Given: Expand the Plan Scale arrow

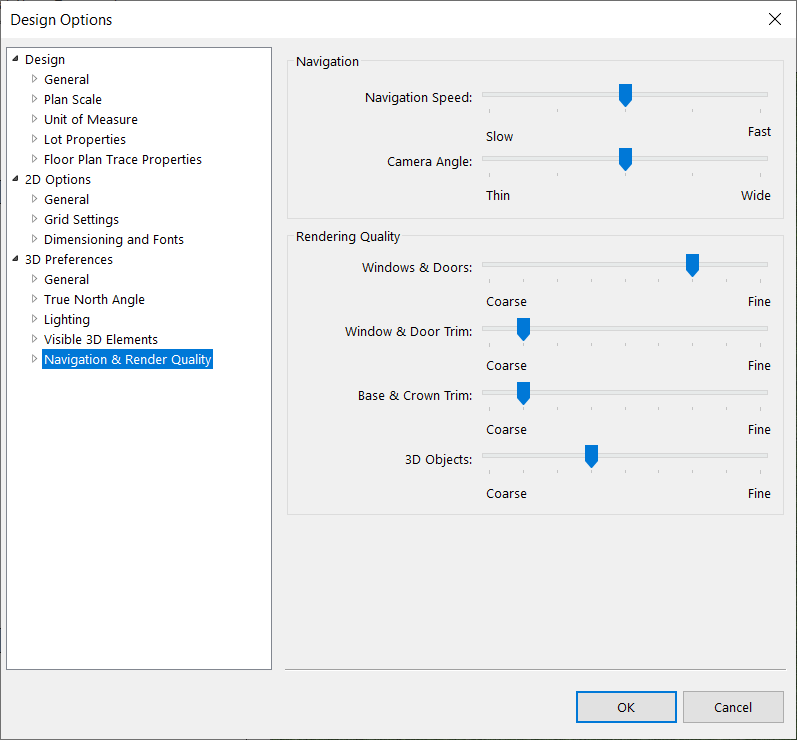Looking at the screenshot, I should tap(35, 99).
